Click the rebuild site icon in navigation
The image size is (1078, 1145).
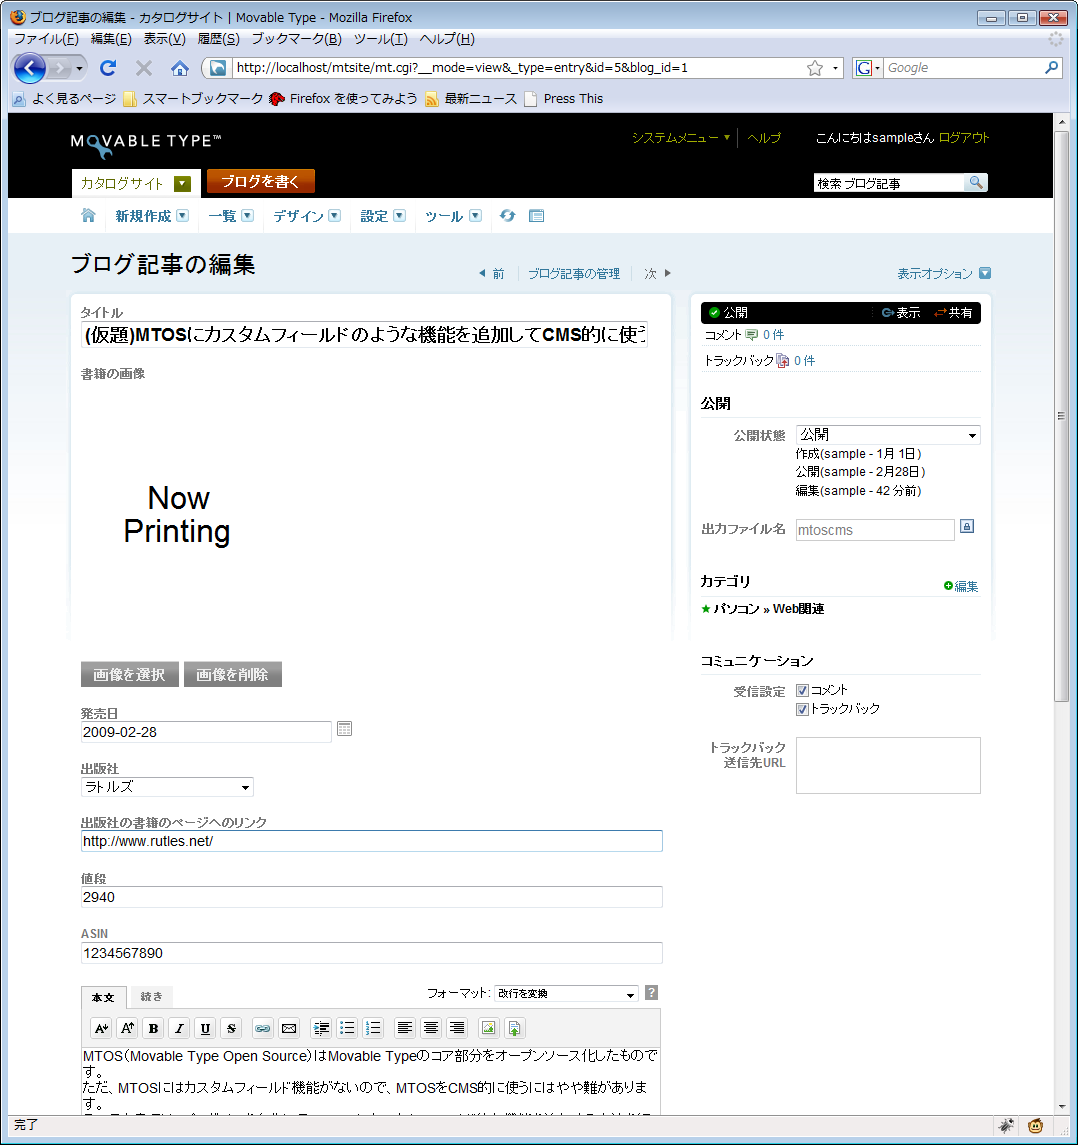pyautogui.click(x=507, y=216)
